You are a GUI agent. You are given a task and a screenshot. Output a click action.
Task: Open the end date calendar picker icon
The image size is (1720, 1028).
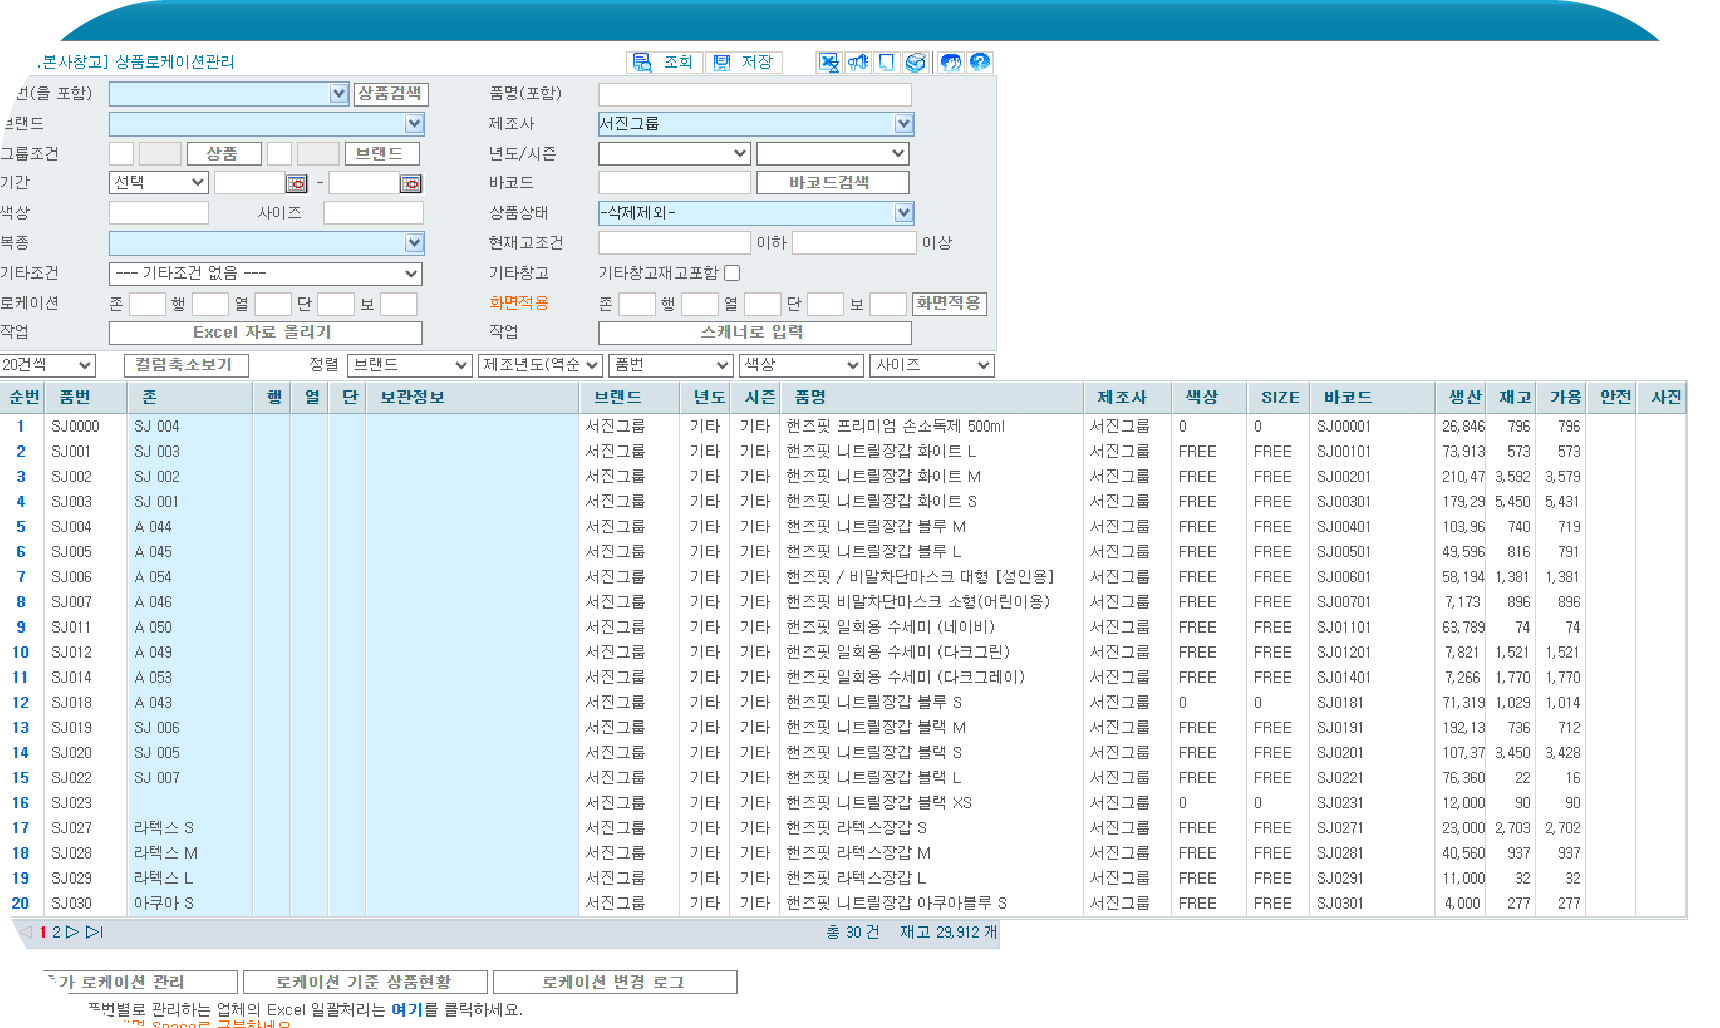(411, 183)
